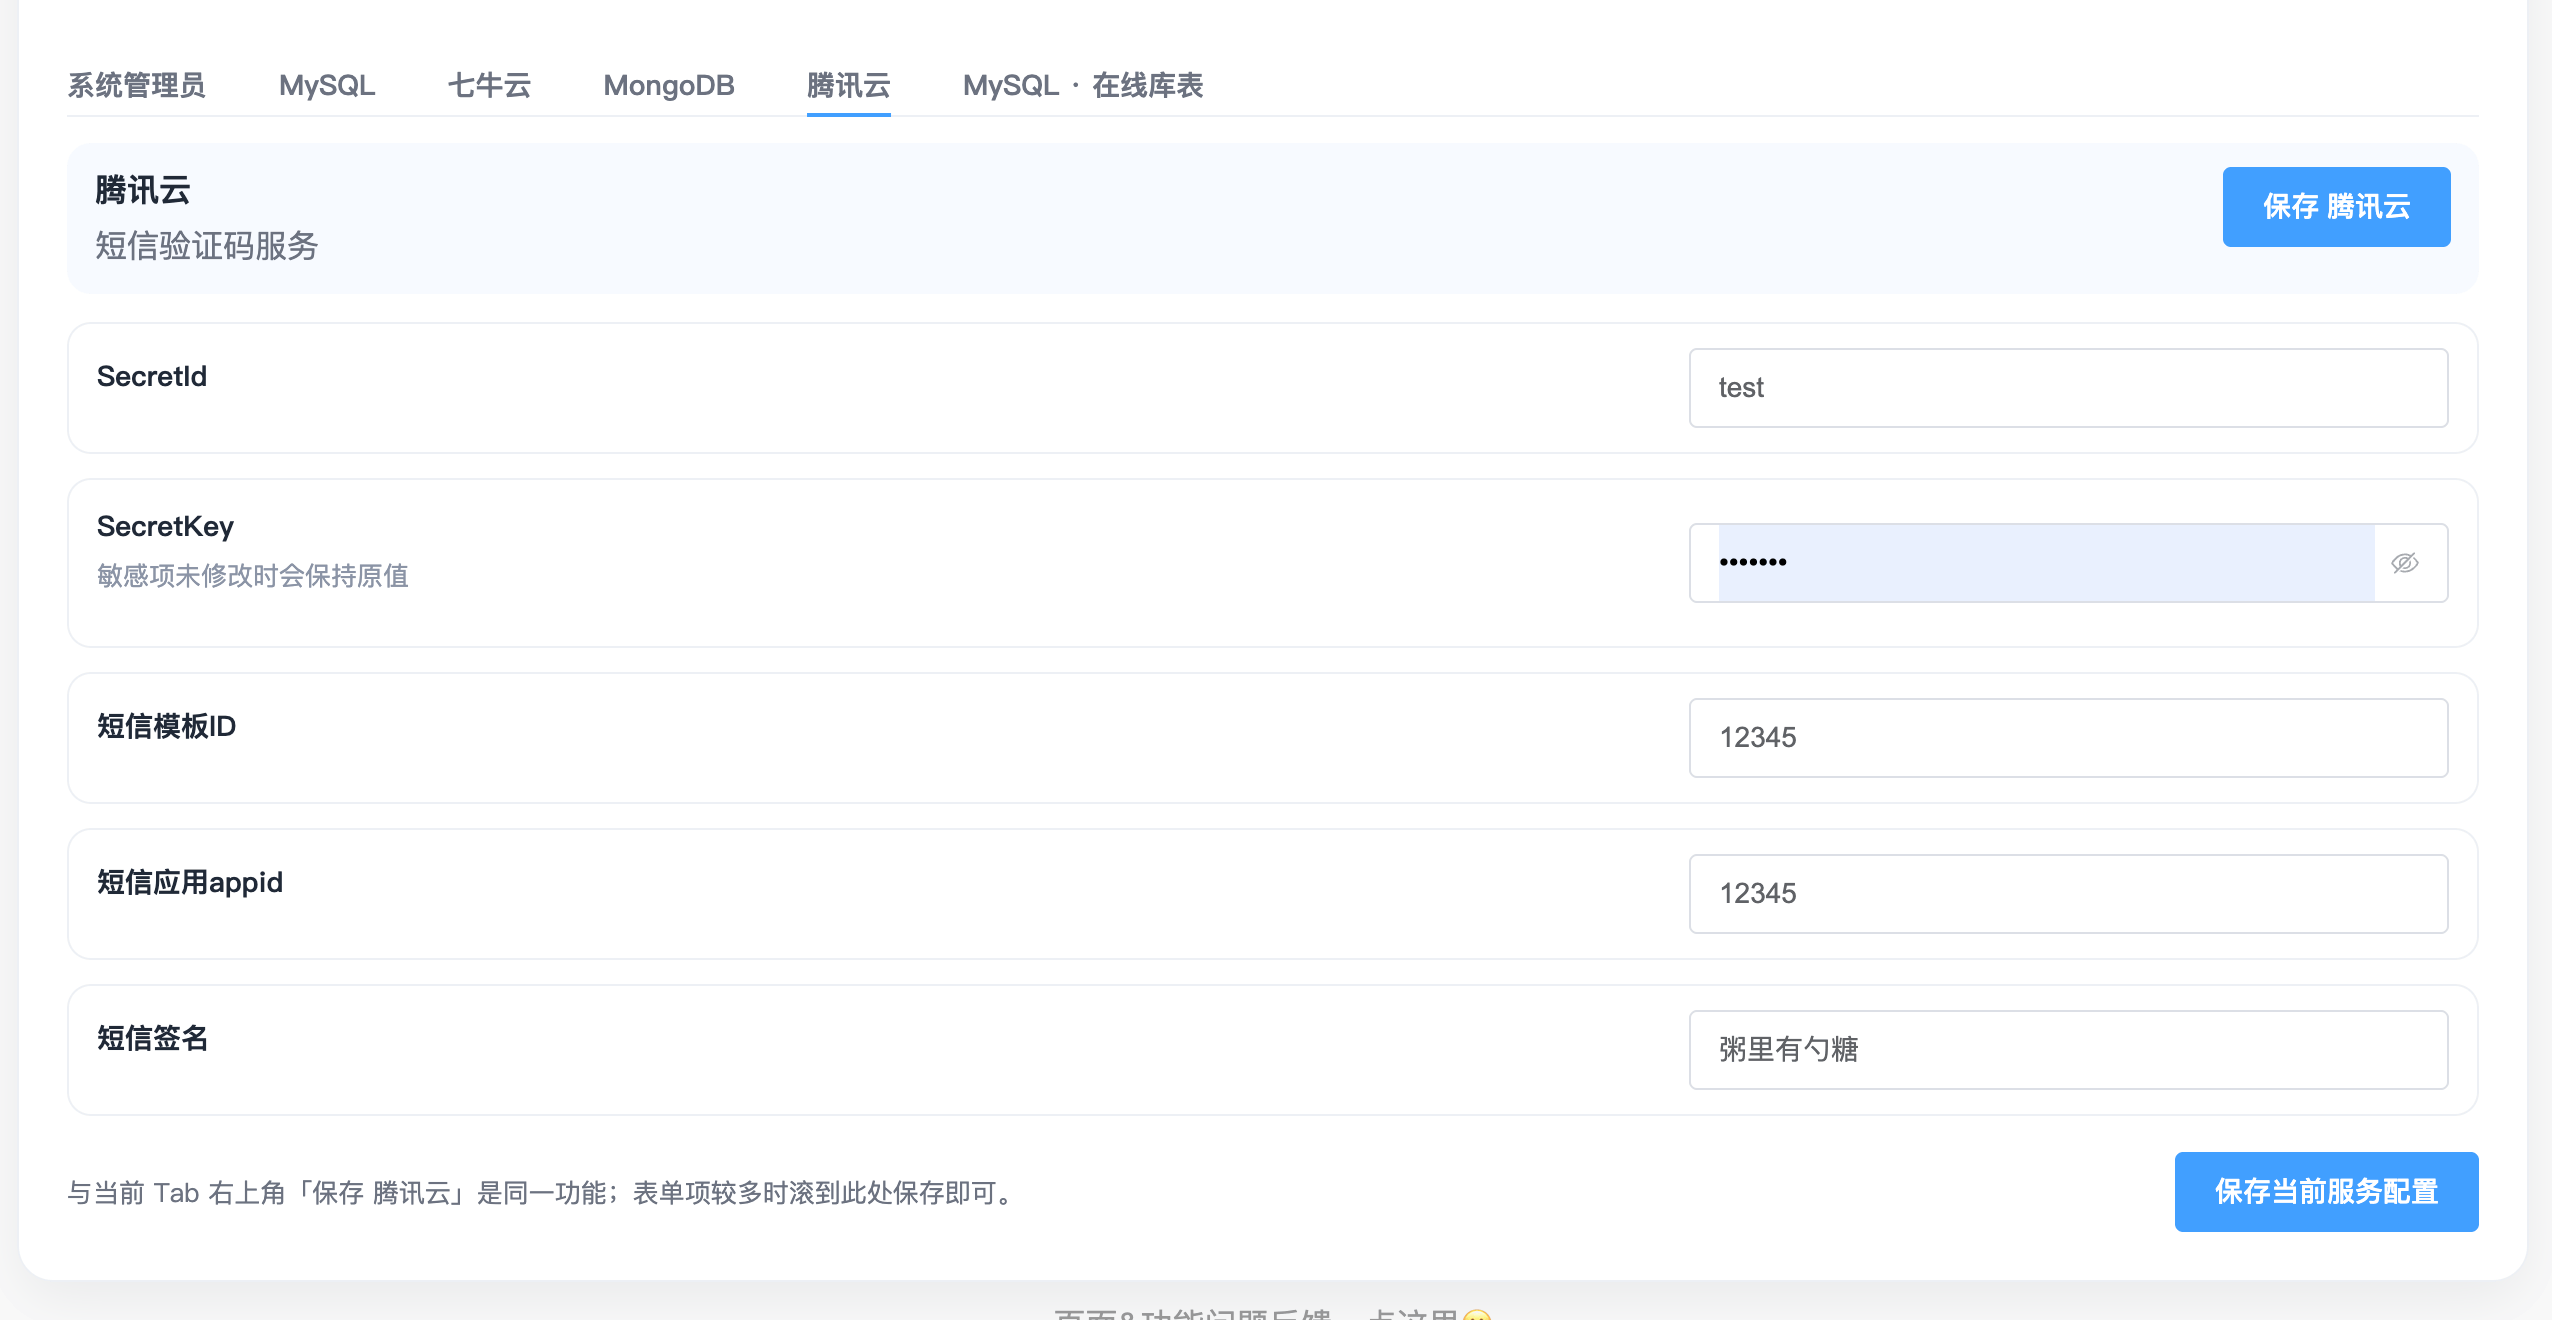
Task: Select the 七牛云 tab
Action: coord(489,85)
